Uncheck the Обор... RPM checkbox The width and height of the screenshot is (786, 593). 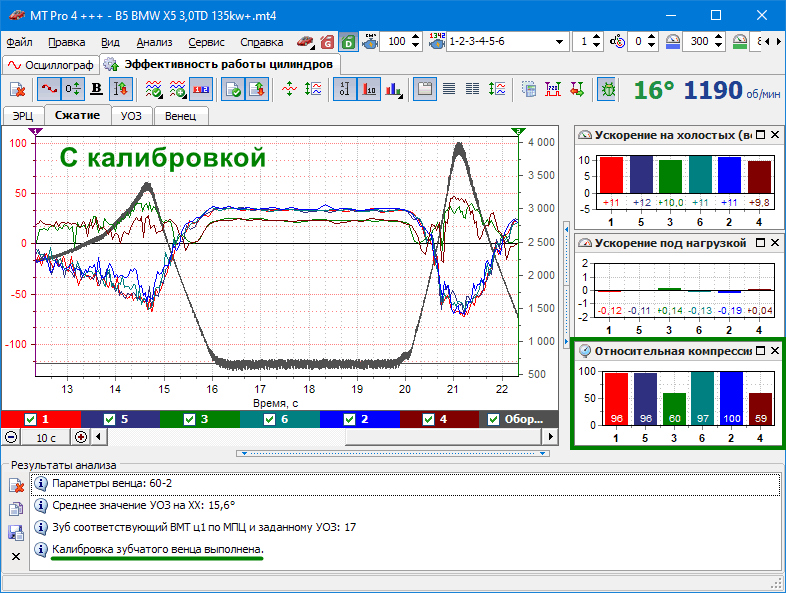pos(494,419)
